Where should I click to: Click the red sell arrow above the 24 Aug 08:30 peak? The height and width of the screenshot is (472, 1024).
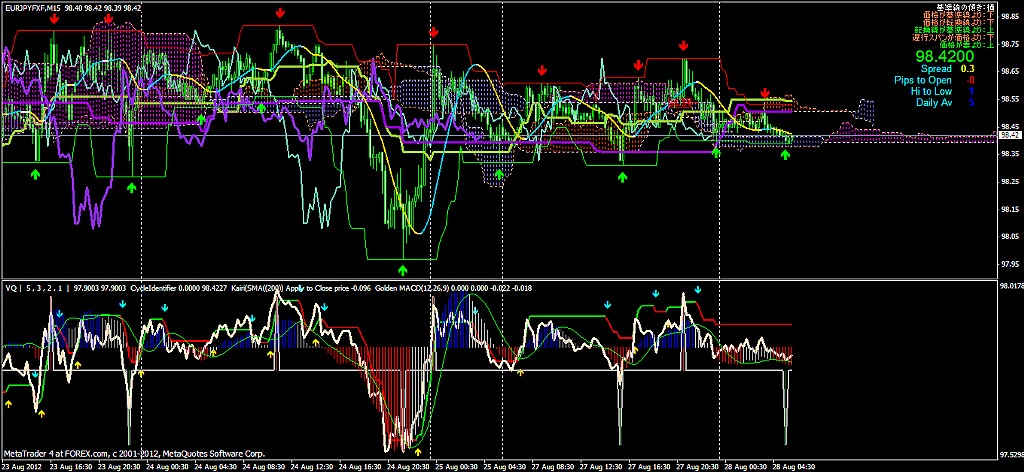tap(280, 13)
